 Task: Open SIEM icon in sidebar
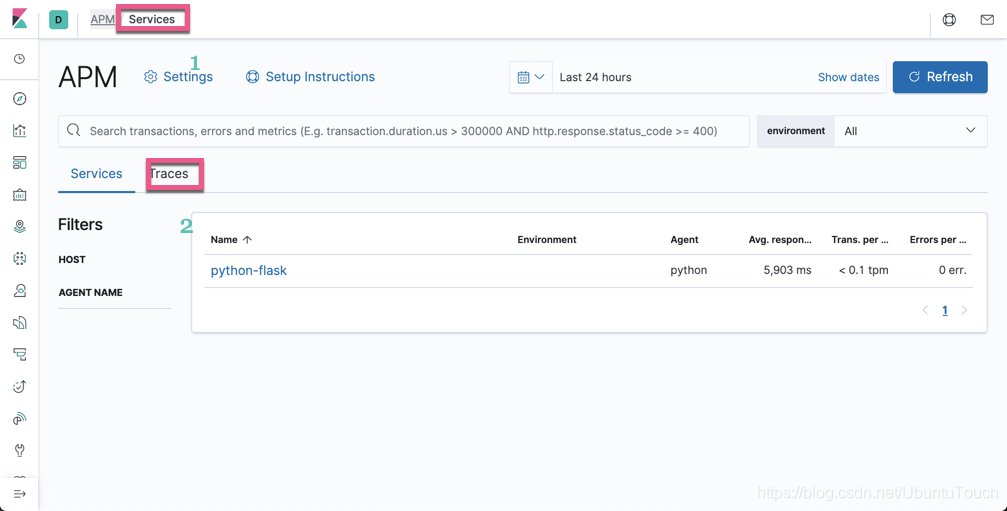(x=19, y=419)
